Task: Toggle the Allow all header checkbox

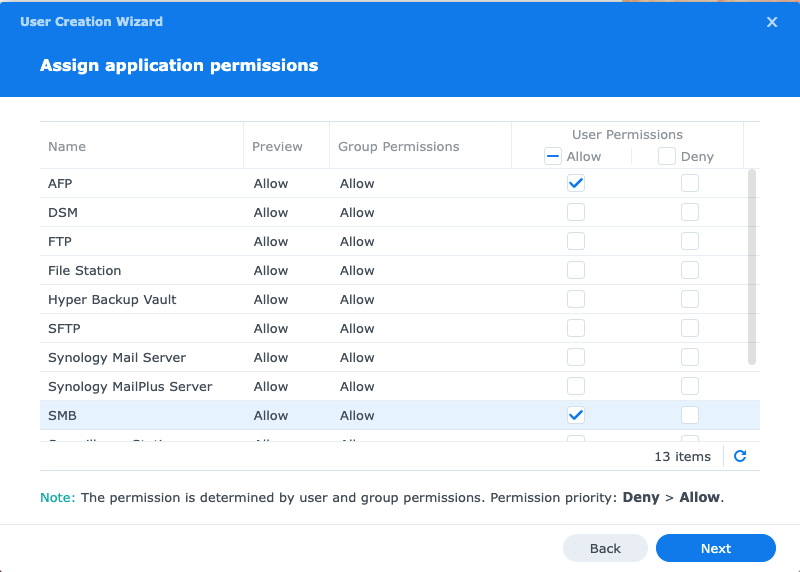Action: click(x=553, y=156)
